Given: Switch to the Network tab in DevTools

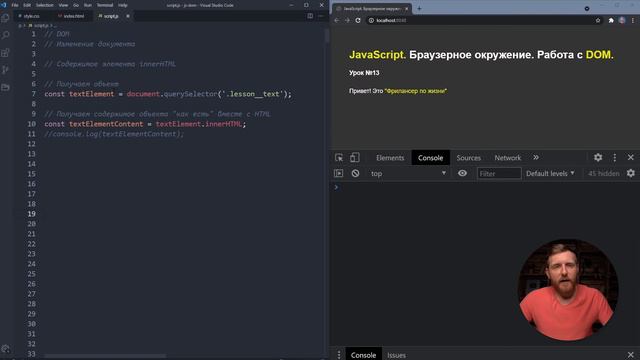Looking at the screenshot, I should [x=508, y=158].
